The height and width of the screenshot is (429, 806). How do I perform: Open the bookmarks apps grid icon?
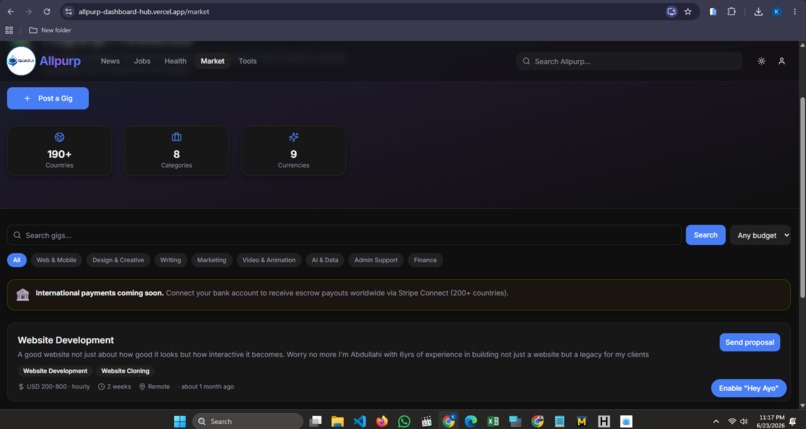pyautogui.click(x=9, y=30)
